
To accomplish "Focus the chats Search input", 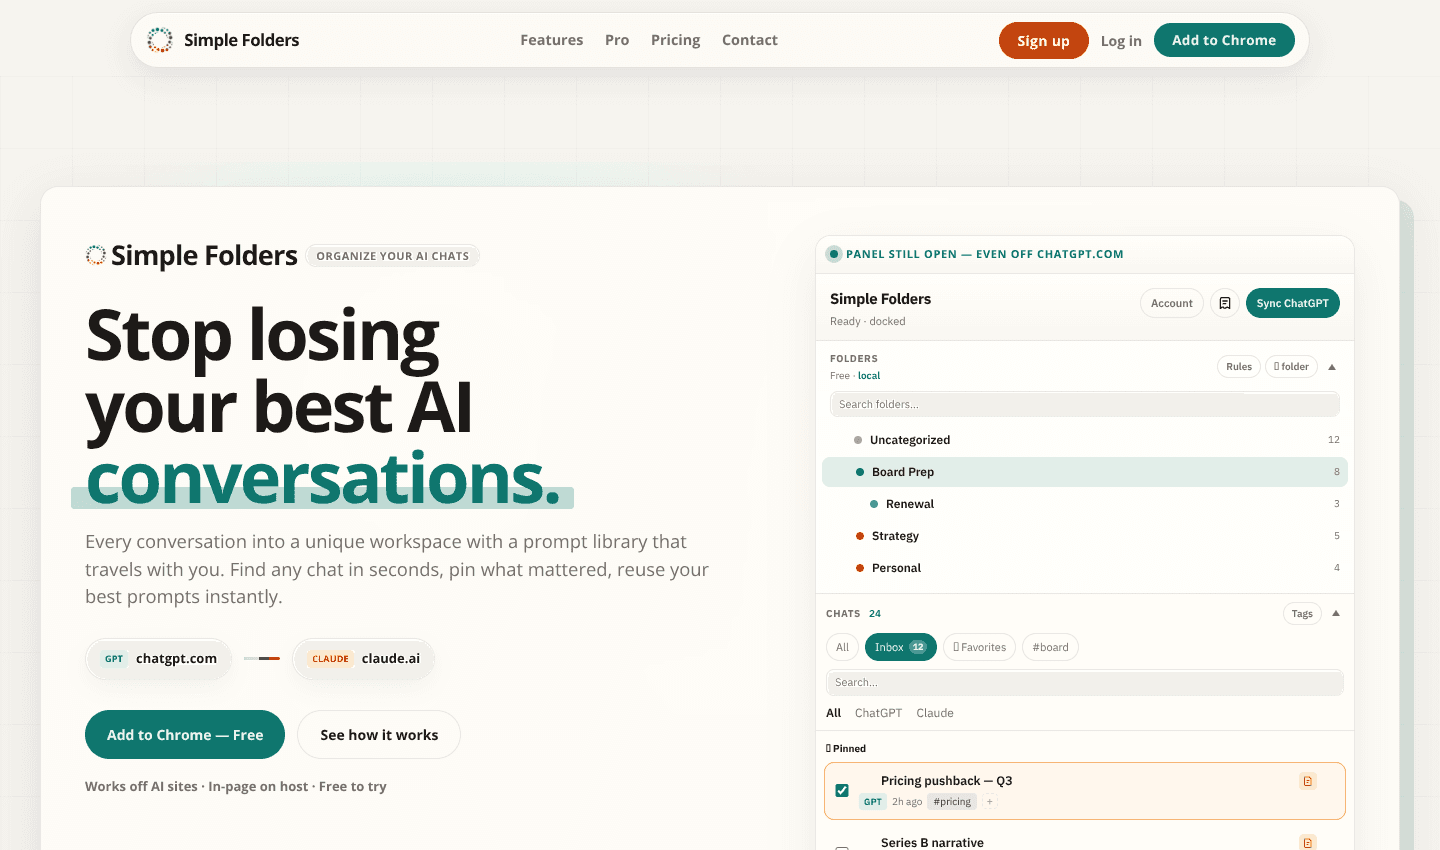I will 1085,682.
